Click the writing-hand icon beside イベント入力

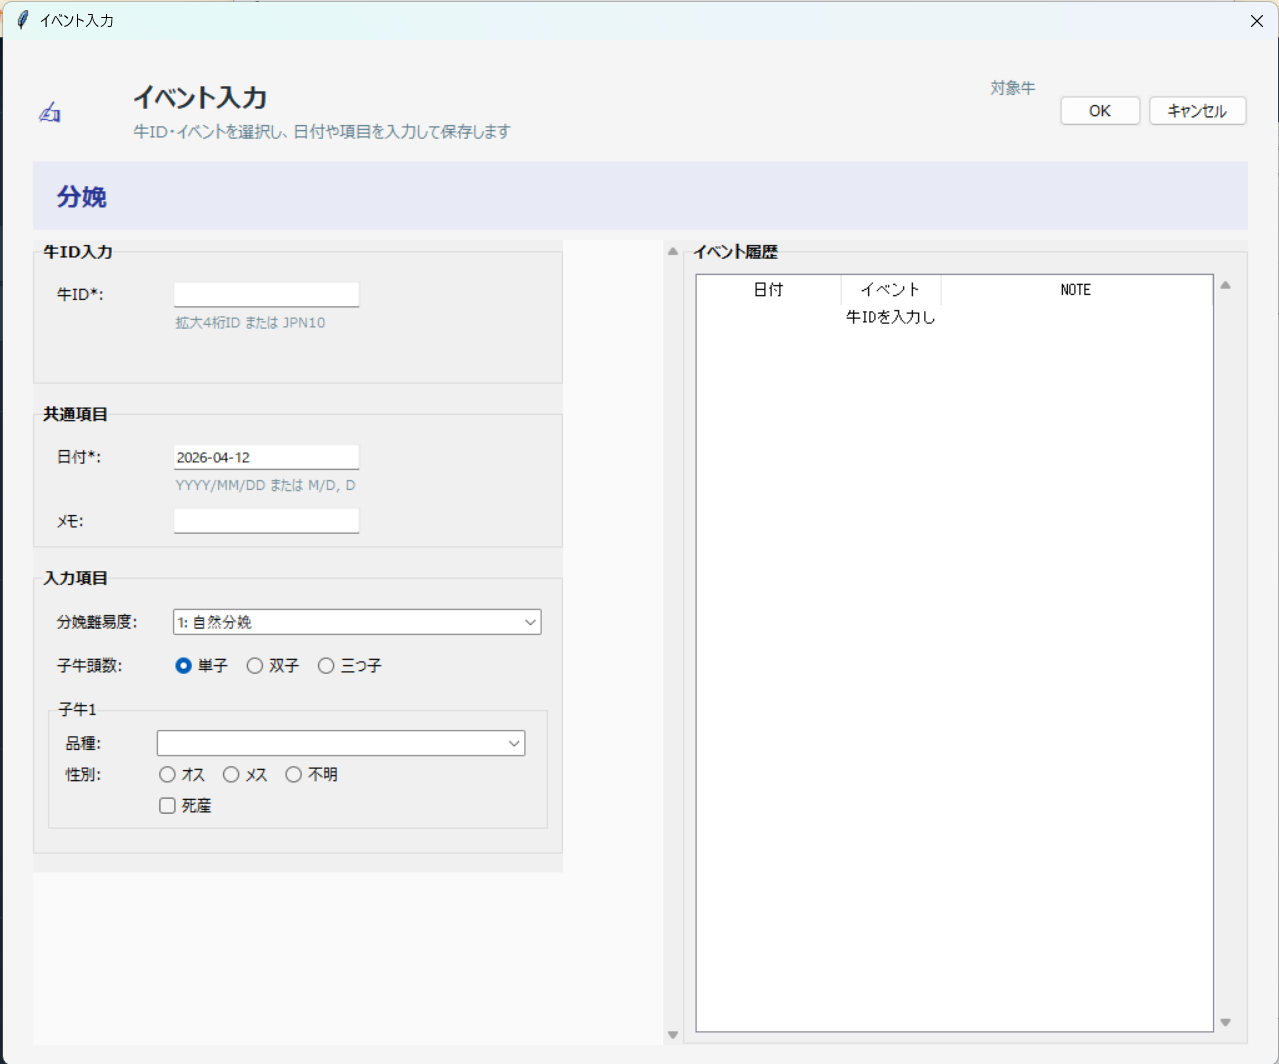click(50, 113)
